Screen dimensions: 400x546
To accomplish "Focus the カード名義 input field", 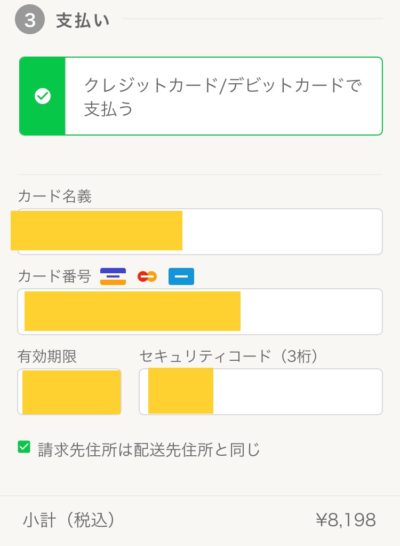I will point(200,231).
